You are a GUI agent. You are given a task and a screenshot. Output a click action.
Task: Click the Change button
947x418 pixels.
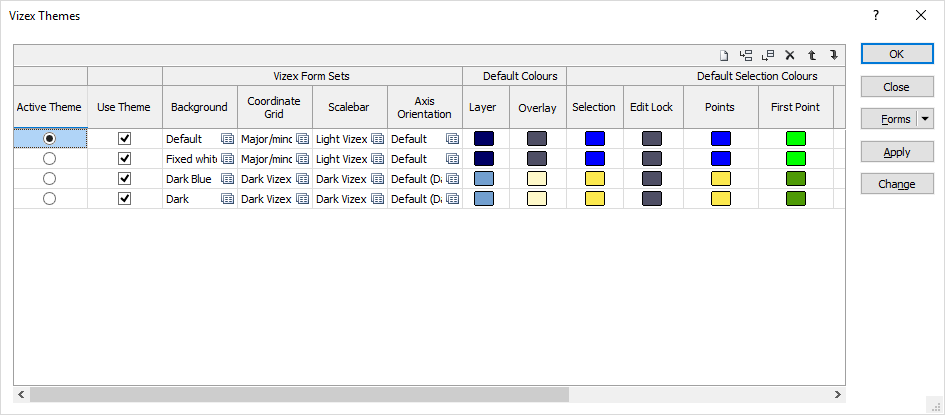(x=897, y=184)
